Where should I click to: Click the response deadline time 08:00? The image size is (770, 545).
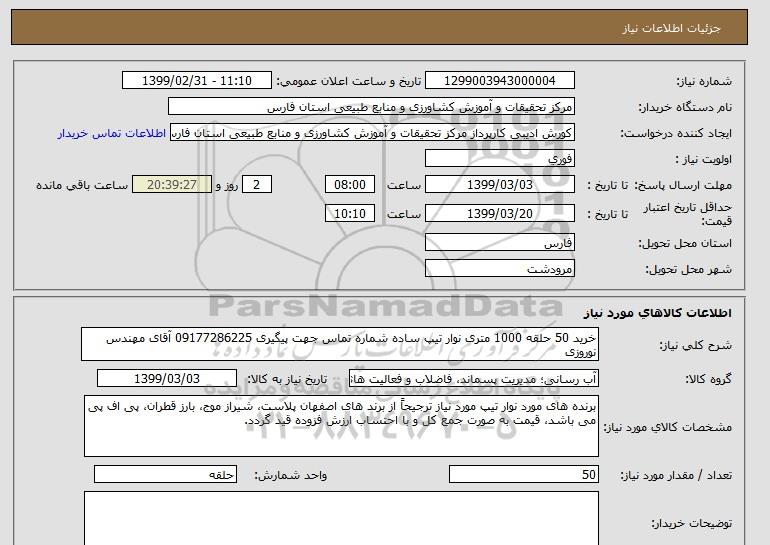(350, 185)
